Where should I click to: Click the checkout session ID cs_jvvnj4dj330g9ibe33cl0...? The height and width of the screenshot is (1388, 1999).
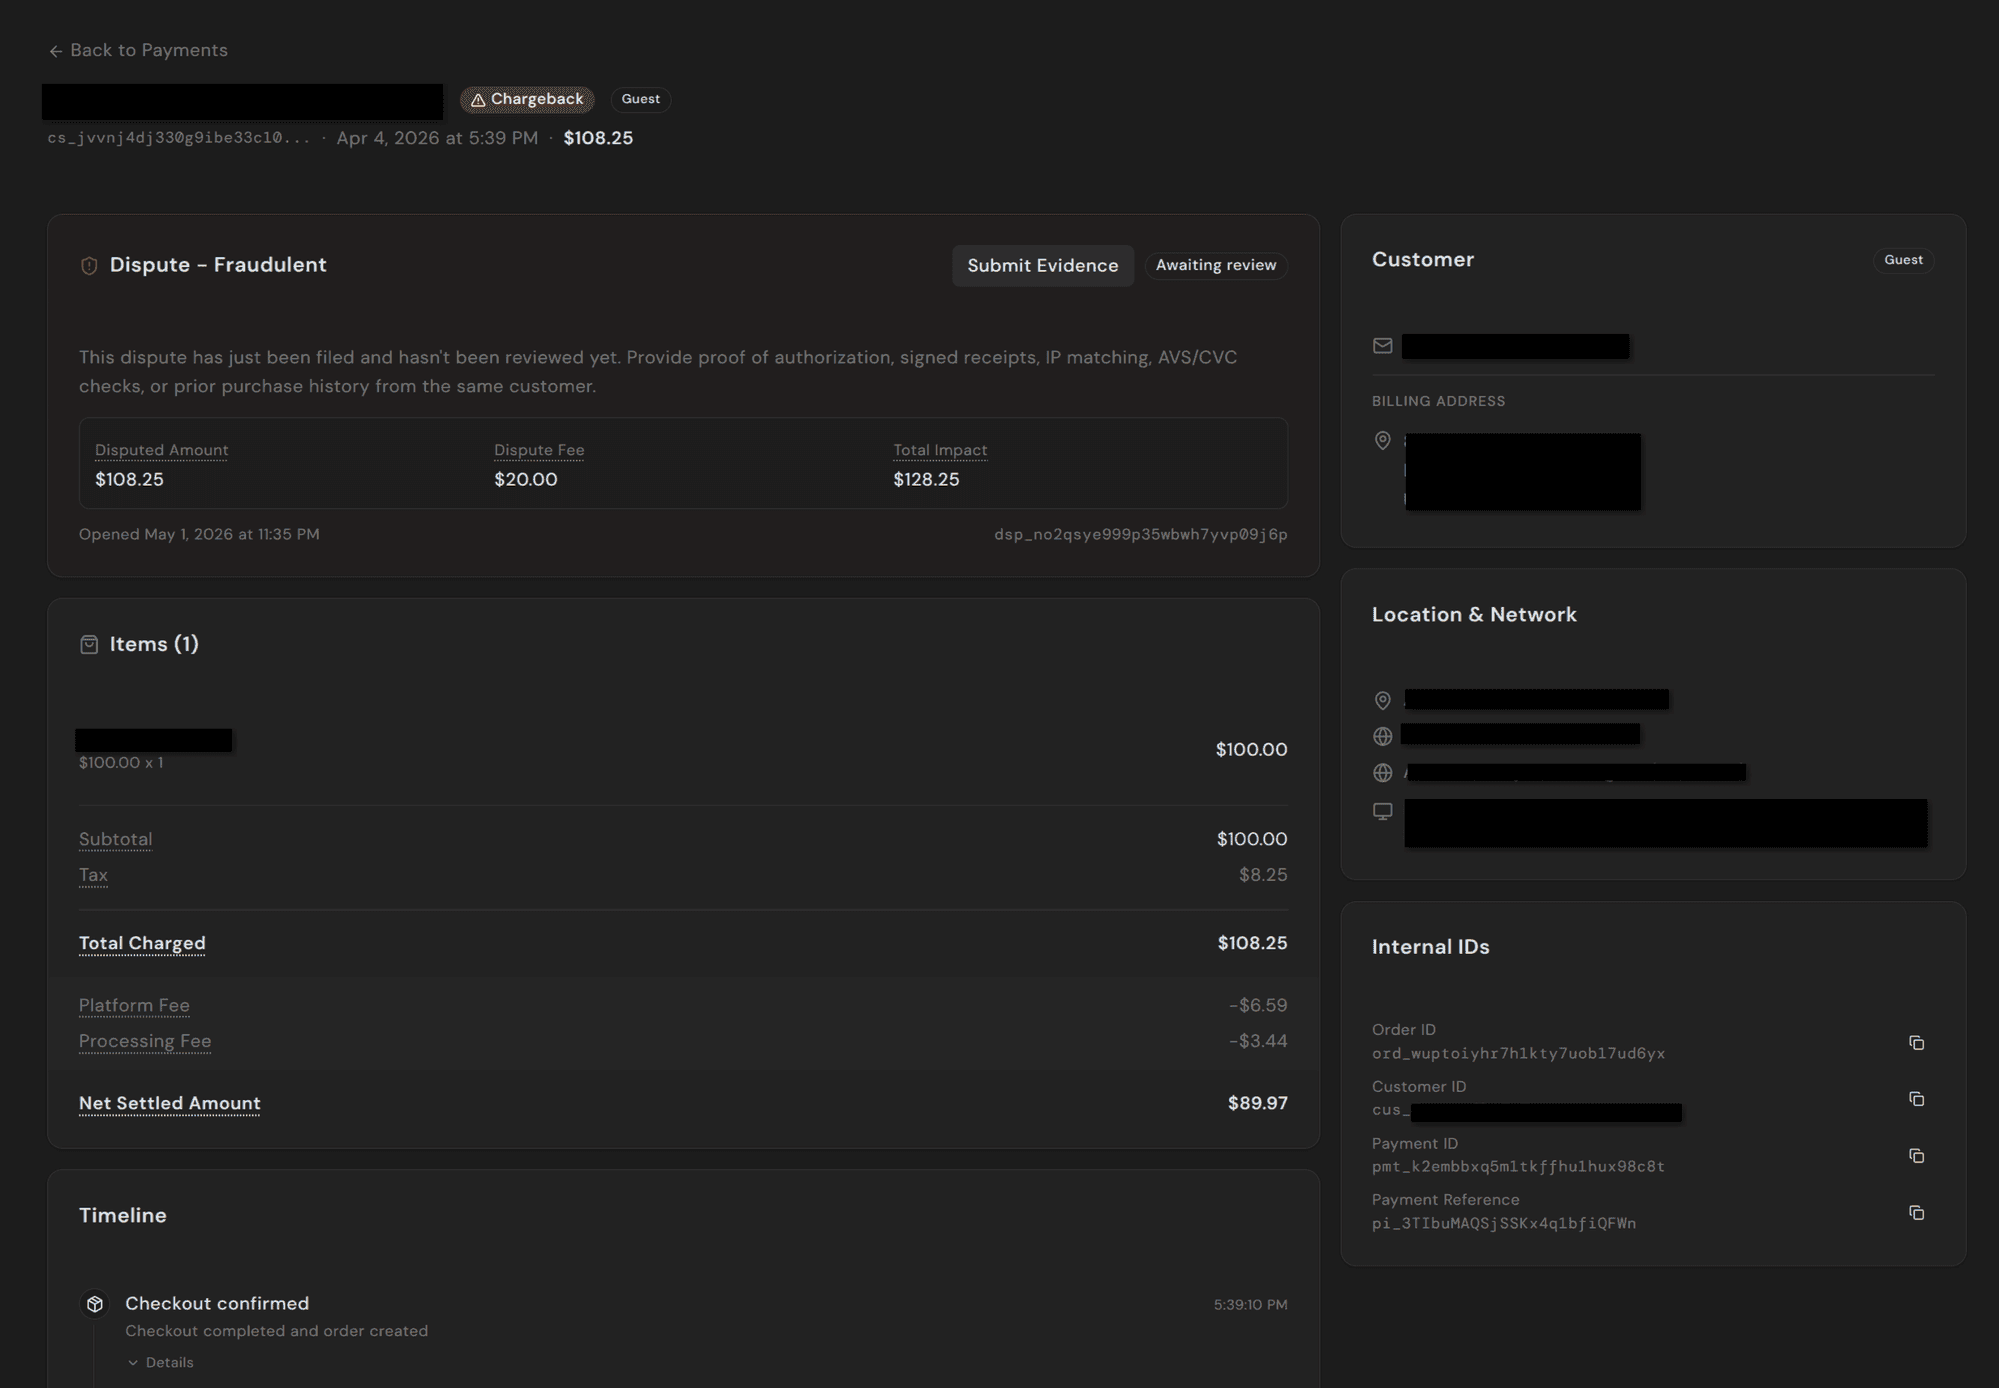[178, 138]
